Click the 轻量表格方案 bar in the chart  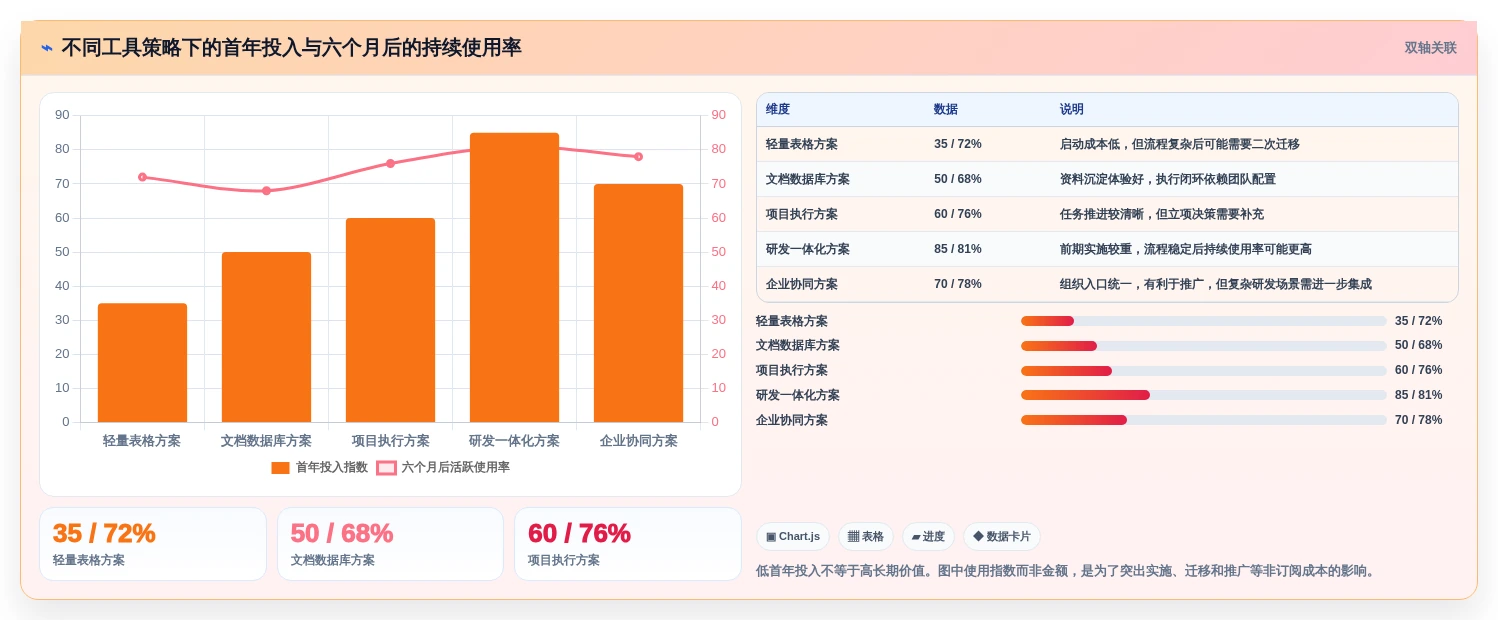point(142,362)
